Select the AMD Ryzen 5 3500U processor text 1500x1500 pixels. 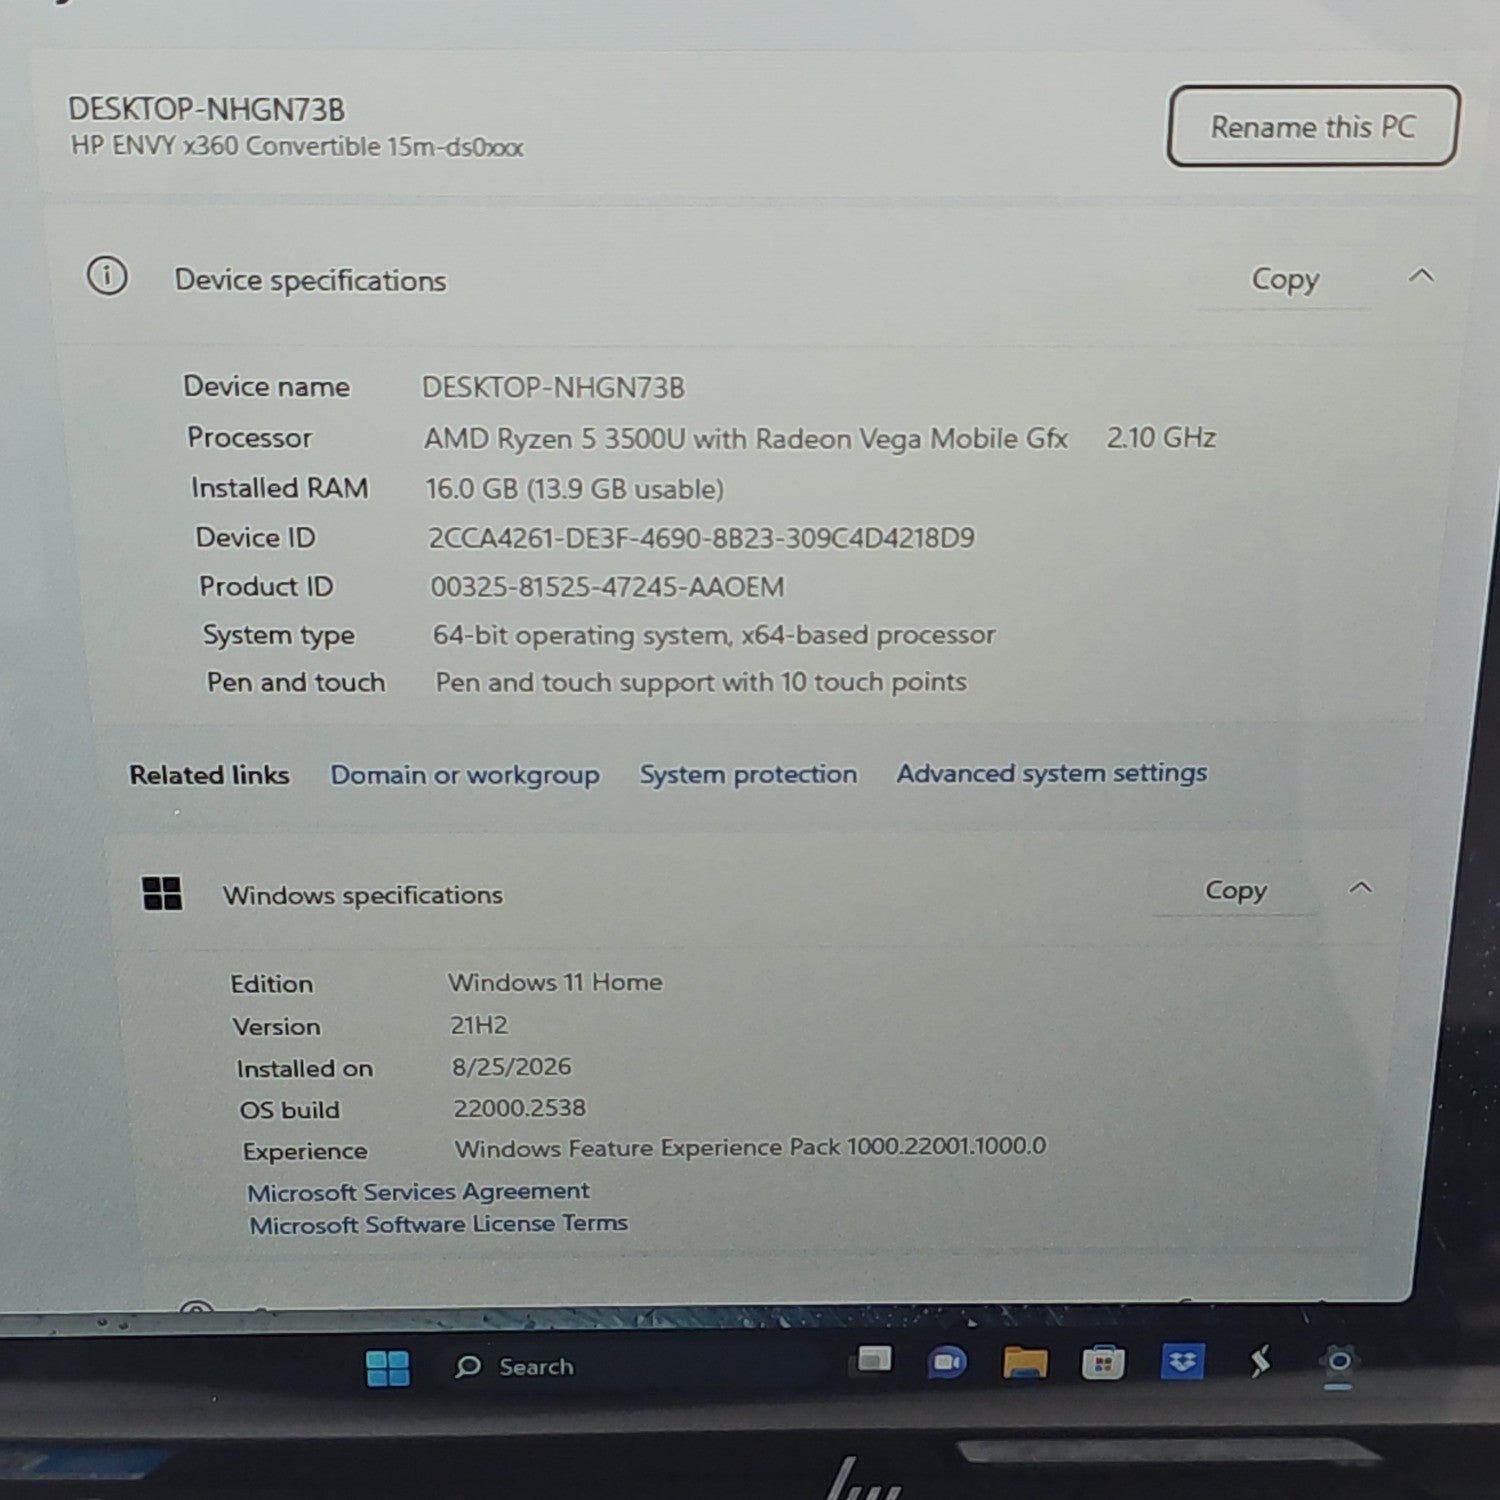(745, 438)
